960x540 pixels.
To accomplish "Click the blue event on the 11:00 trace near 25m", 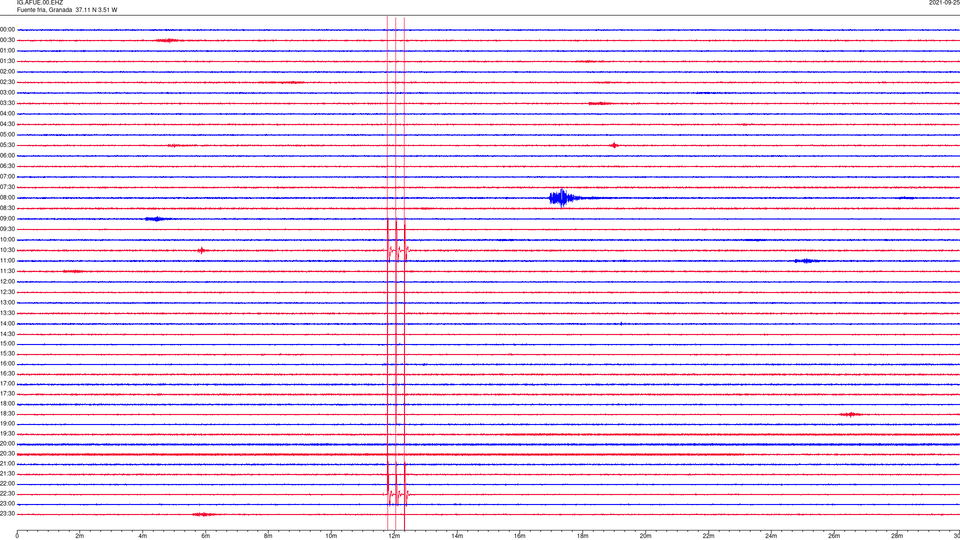I will (x=806, y=261).
